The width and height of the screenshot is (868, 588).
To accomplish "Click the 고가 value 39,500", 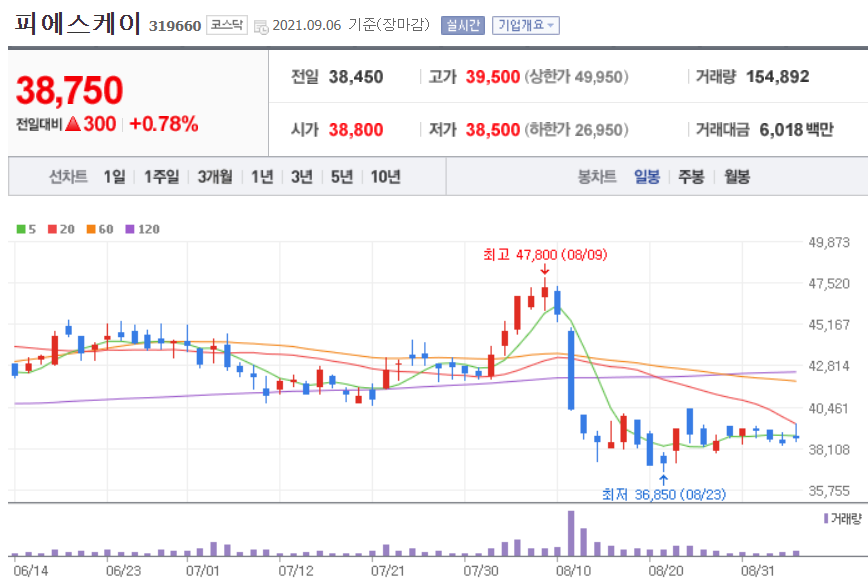I will [x=493, y=76].
